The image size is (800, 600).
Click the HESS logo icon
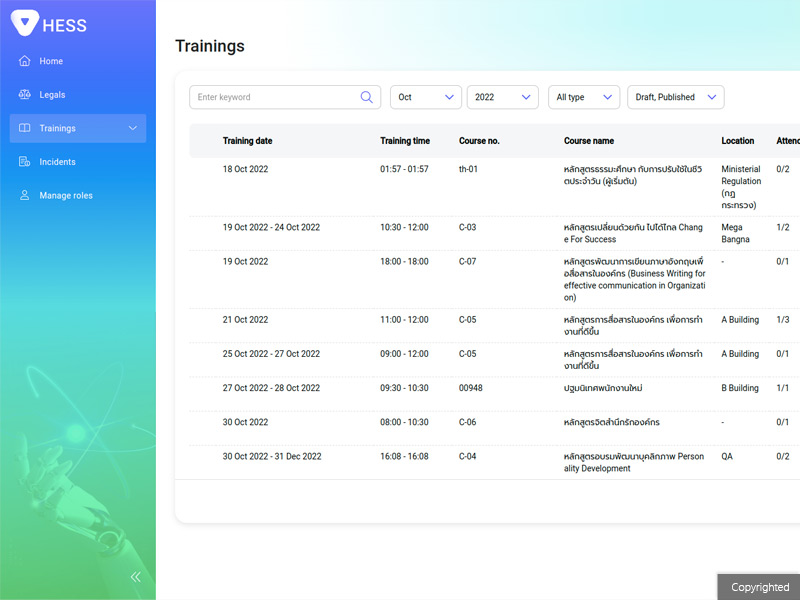[25, 23]
